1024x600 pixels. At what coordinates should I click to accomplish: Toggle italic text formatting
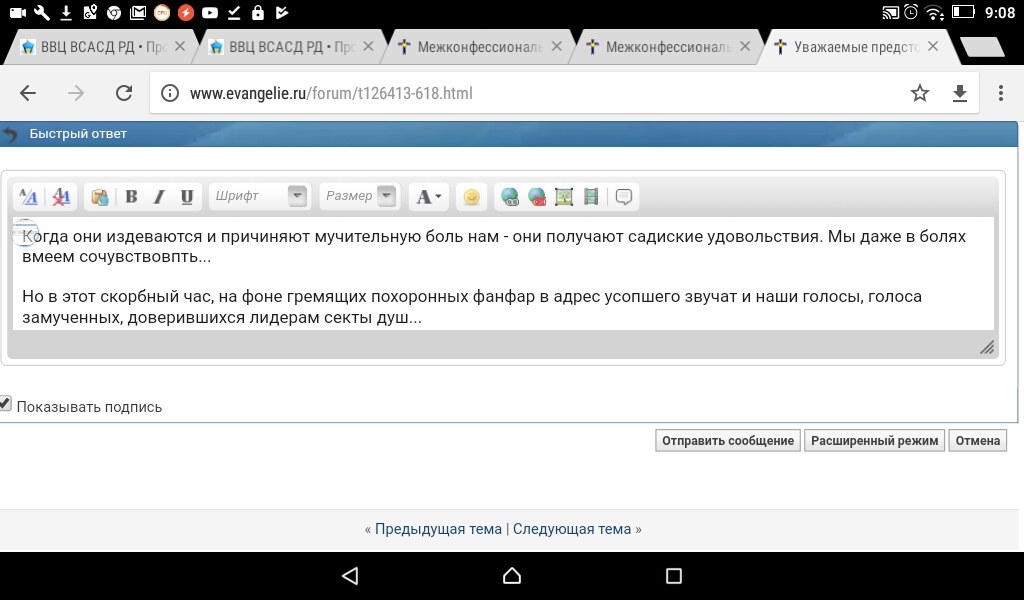tap(158, 197)
